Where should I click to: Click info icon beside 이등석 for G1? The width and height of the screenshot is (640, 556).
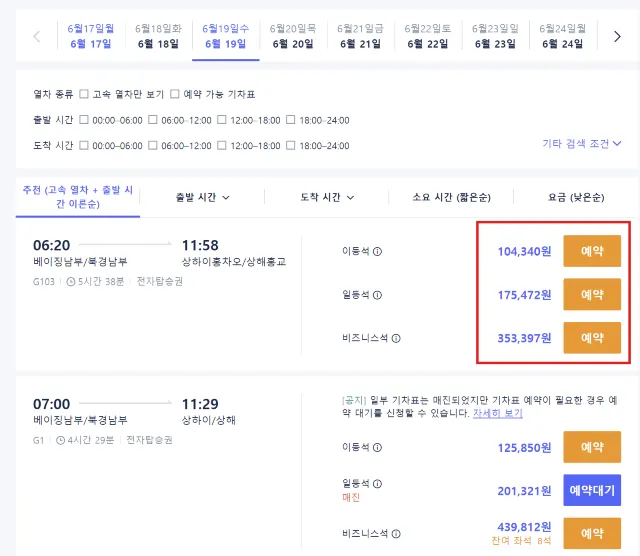tap(377, 448)
